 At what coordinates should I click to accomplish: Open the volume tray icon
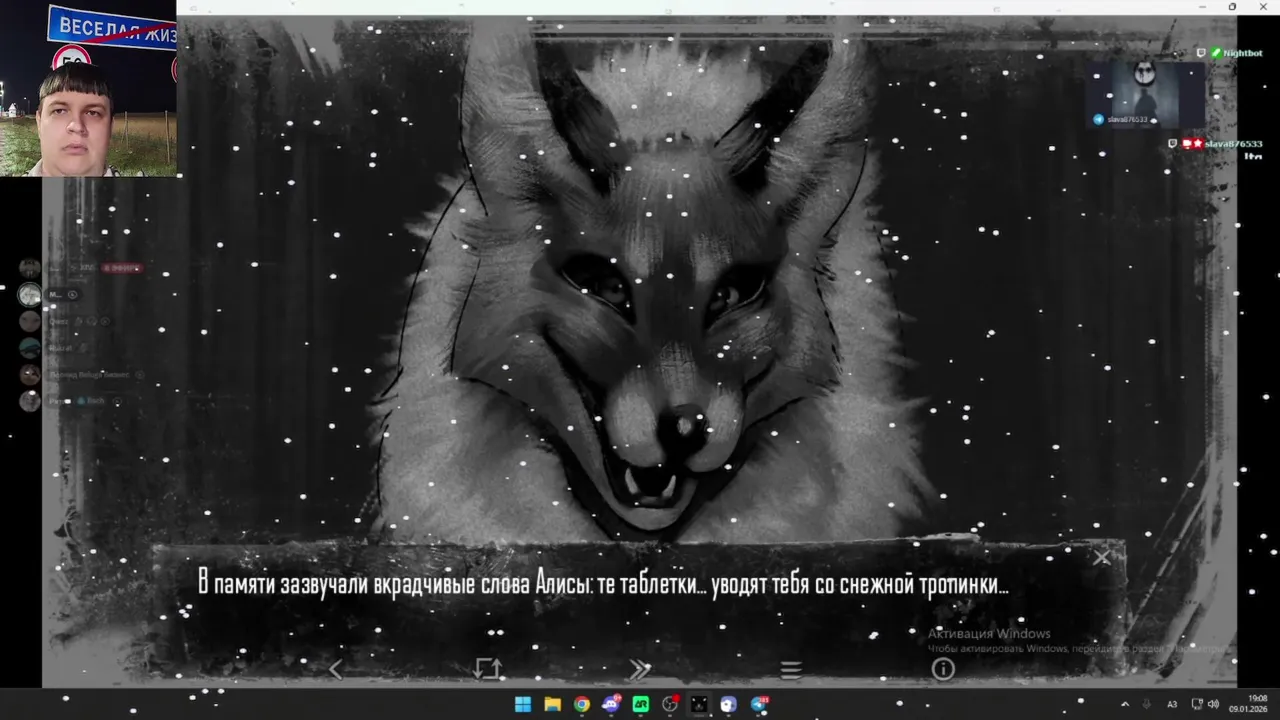1213,704
